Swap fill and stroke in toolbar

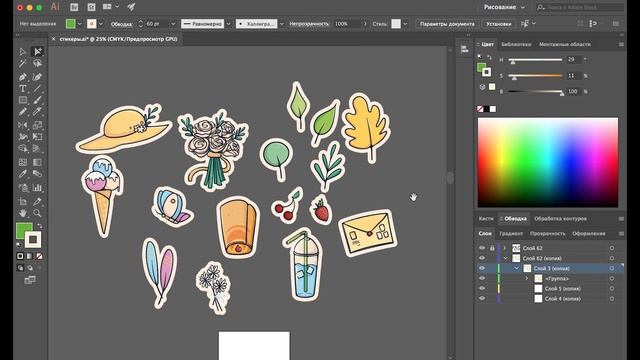(x=40, y=226)
